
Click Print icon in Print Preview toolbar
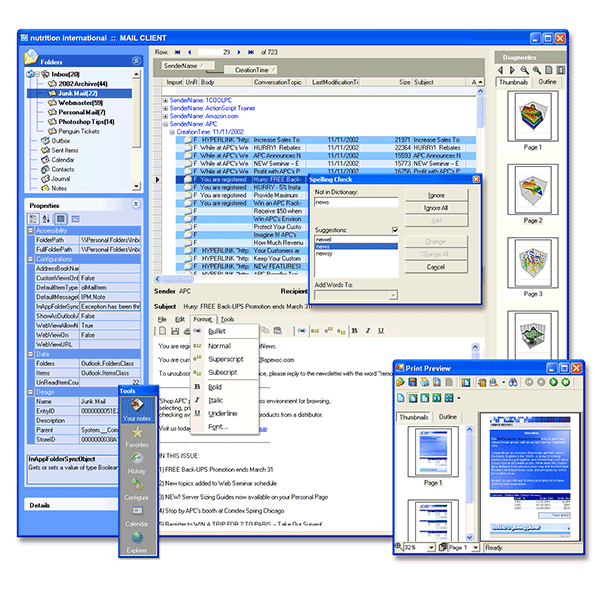[424, 382]
